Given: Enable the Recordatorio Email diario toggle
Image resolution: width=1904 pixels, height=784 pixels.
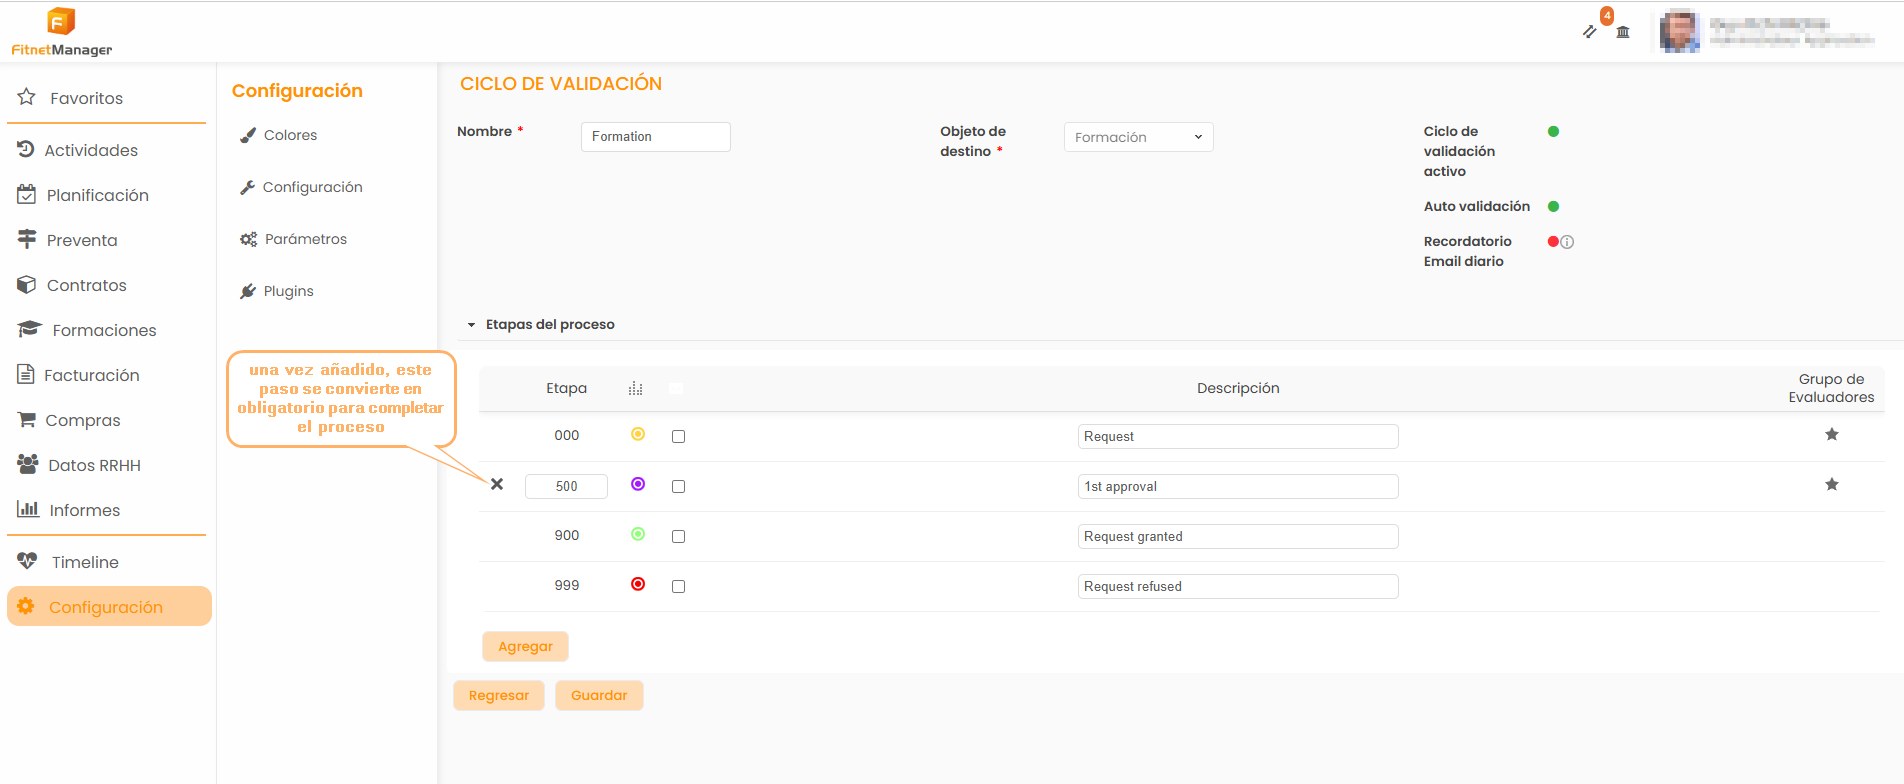Looking at the screenshot, I should [x=1553, y=242].
